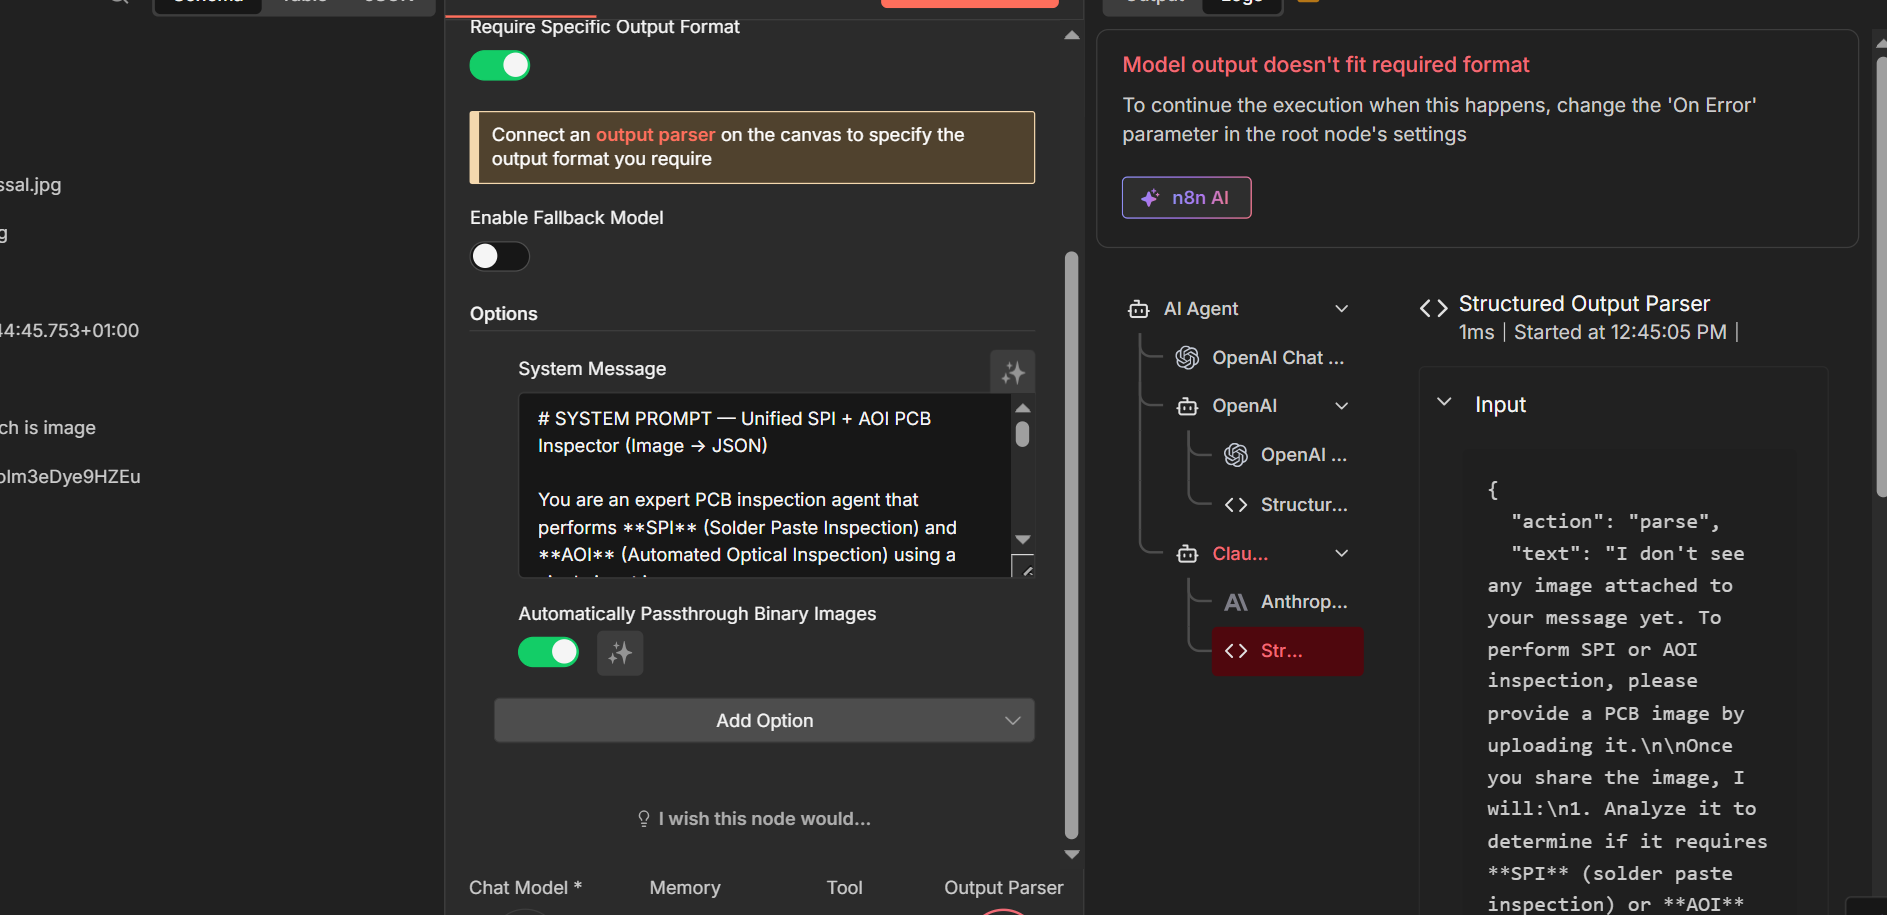Viewport: 1887px width, 915px height.
Task: Click sparkle icon next to Passthrough Binary Images toggle
Action: [620, 653]
